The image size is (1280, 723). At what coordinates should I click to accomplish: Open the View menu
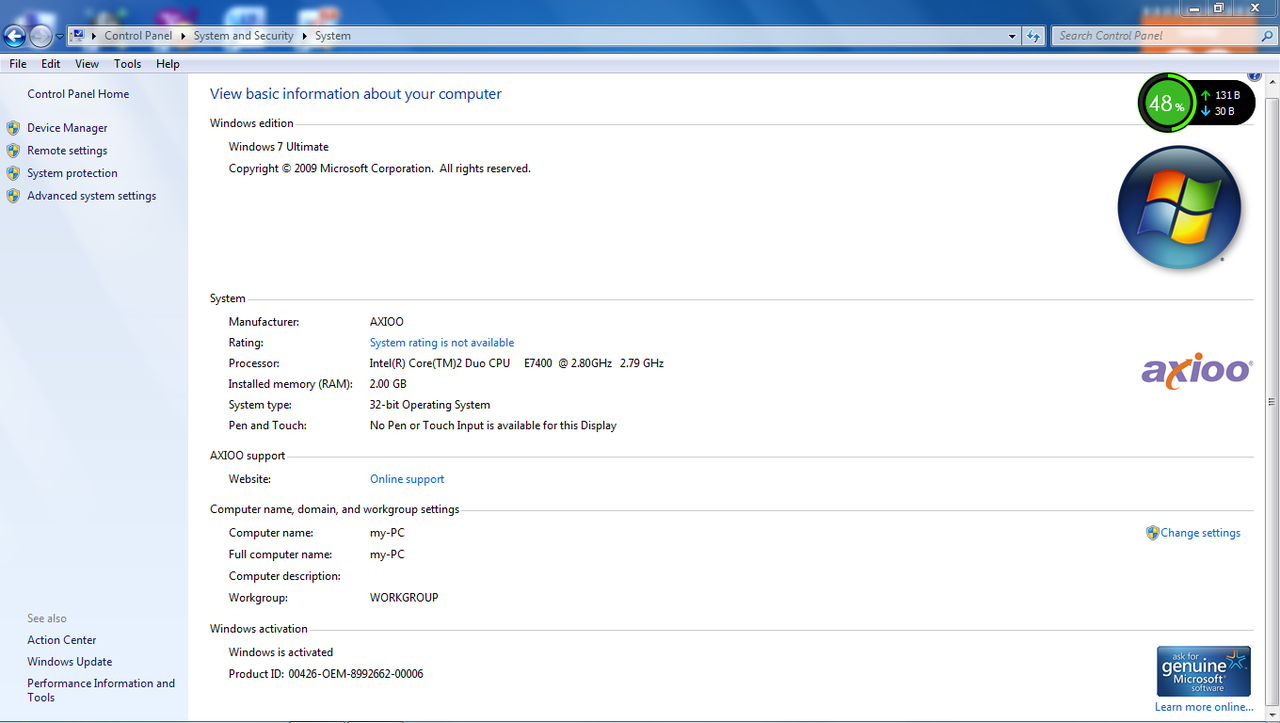coord(87,64)
